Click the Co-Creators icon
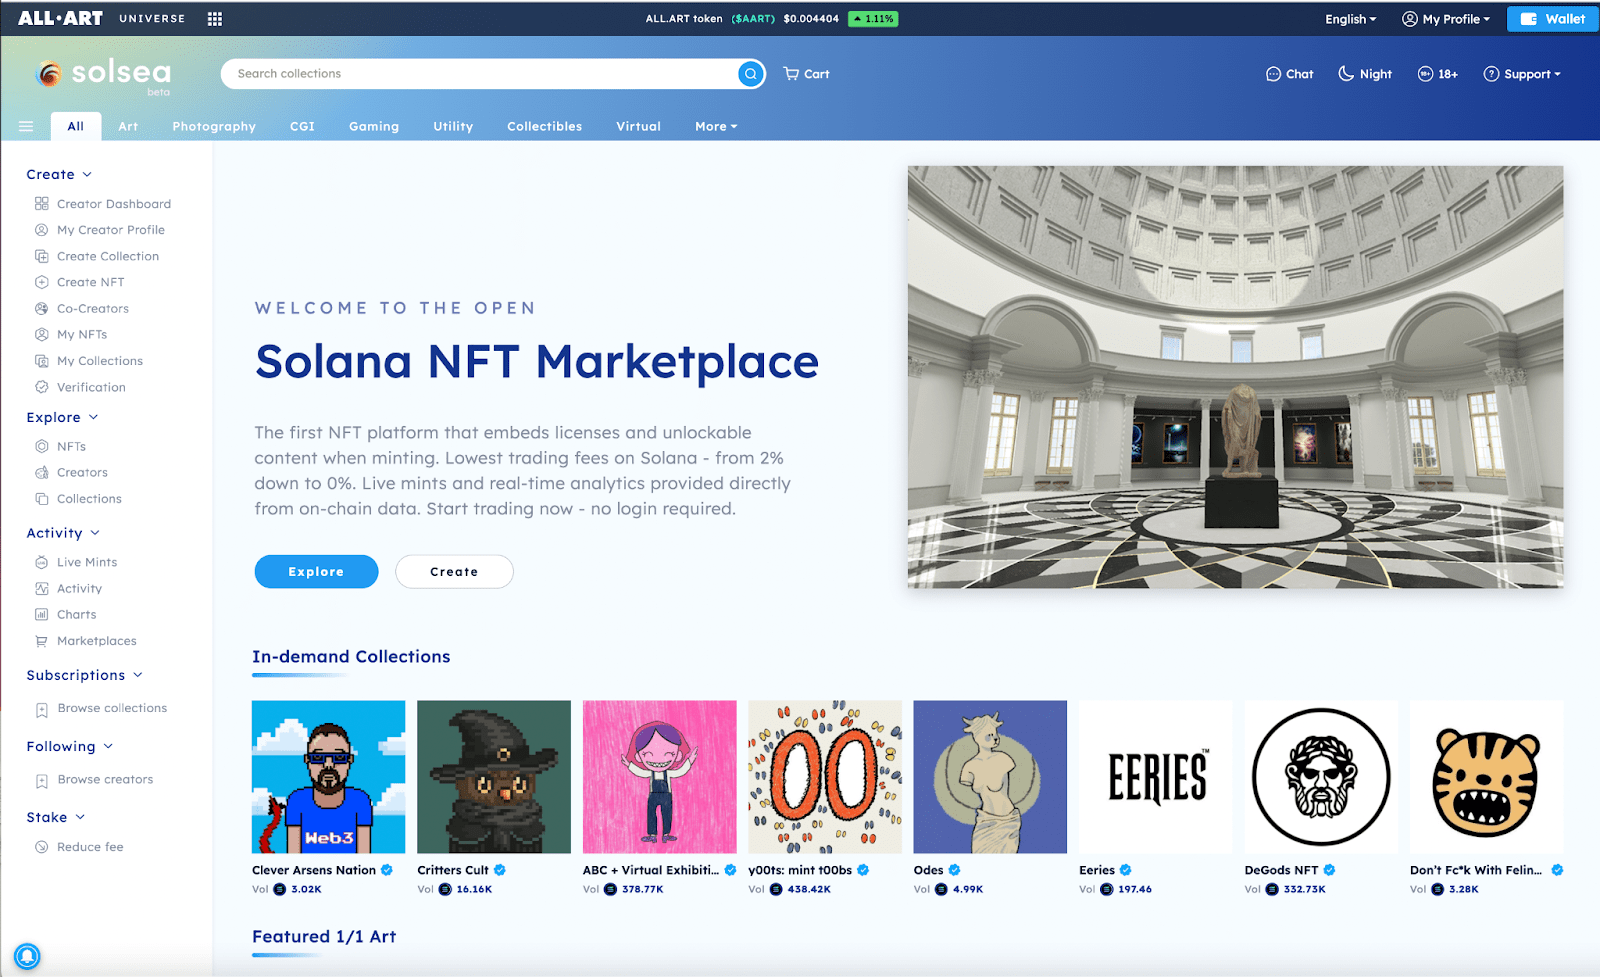1600x977 pixels. coord(42,309)
